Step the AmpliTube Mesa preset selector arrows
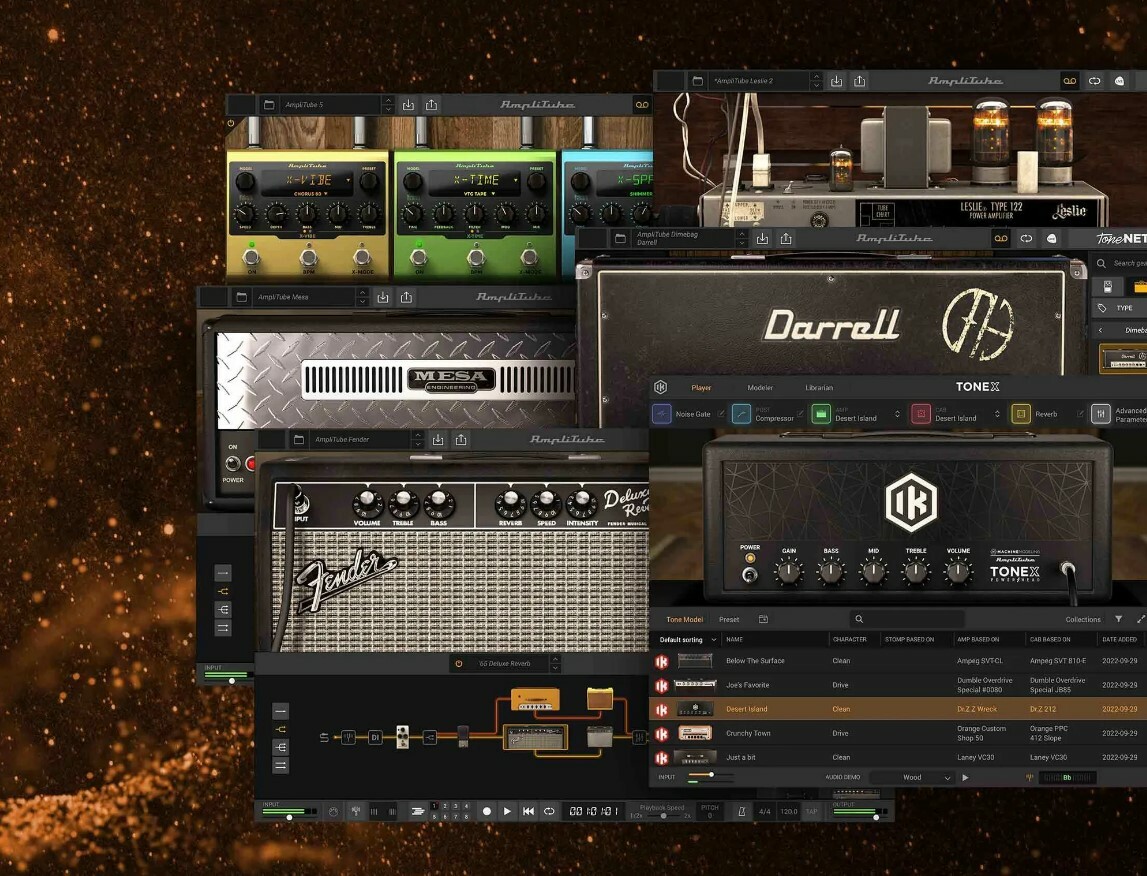Screen dimensions: 1147x876 [x=363, y=297]
